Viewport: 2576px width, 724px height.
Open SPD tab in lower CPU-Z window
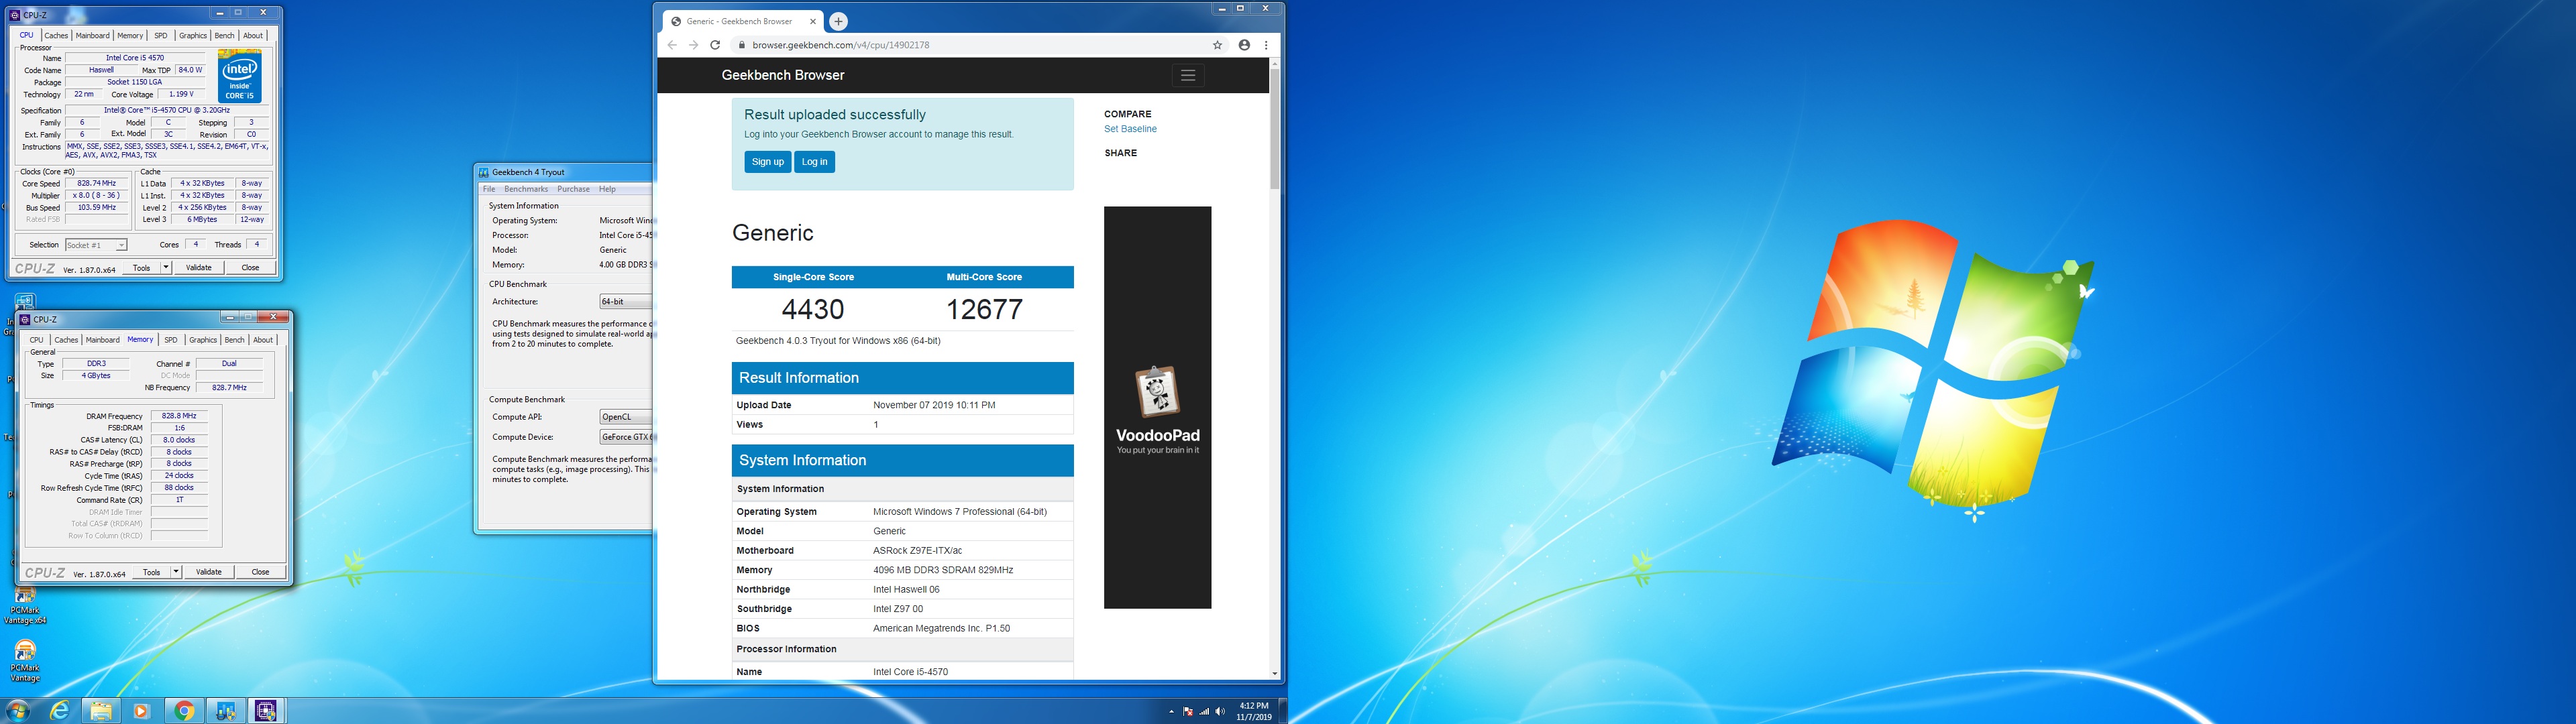point(171,340)
